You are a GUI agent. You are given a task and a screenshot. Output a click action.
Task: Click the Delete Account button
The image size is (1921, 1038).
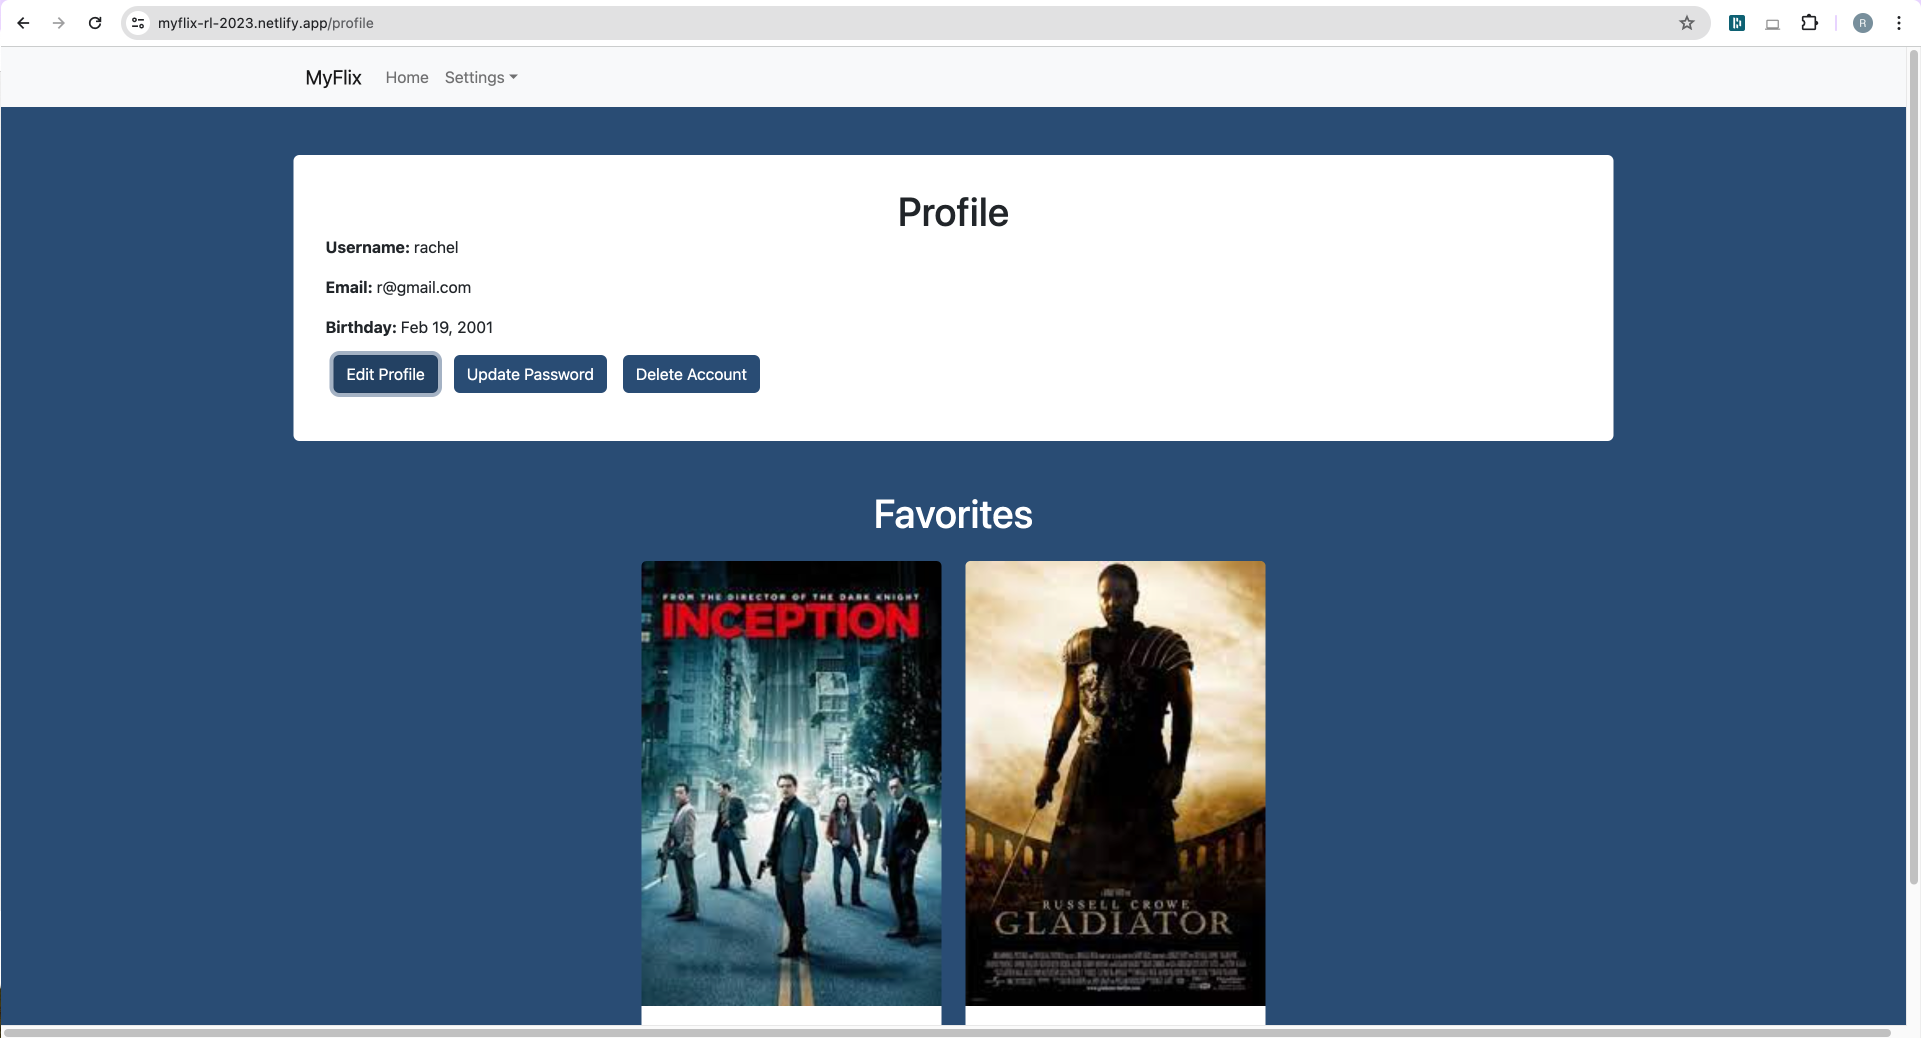click(691, 374)
